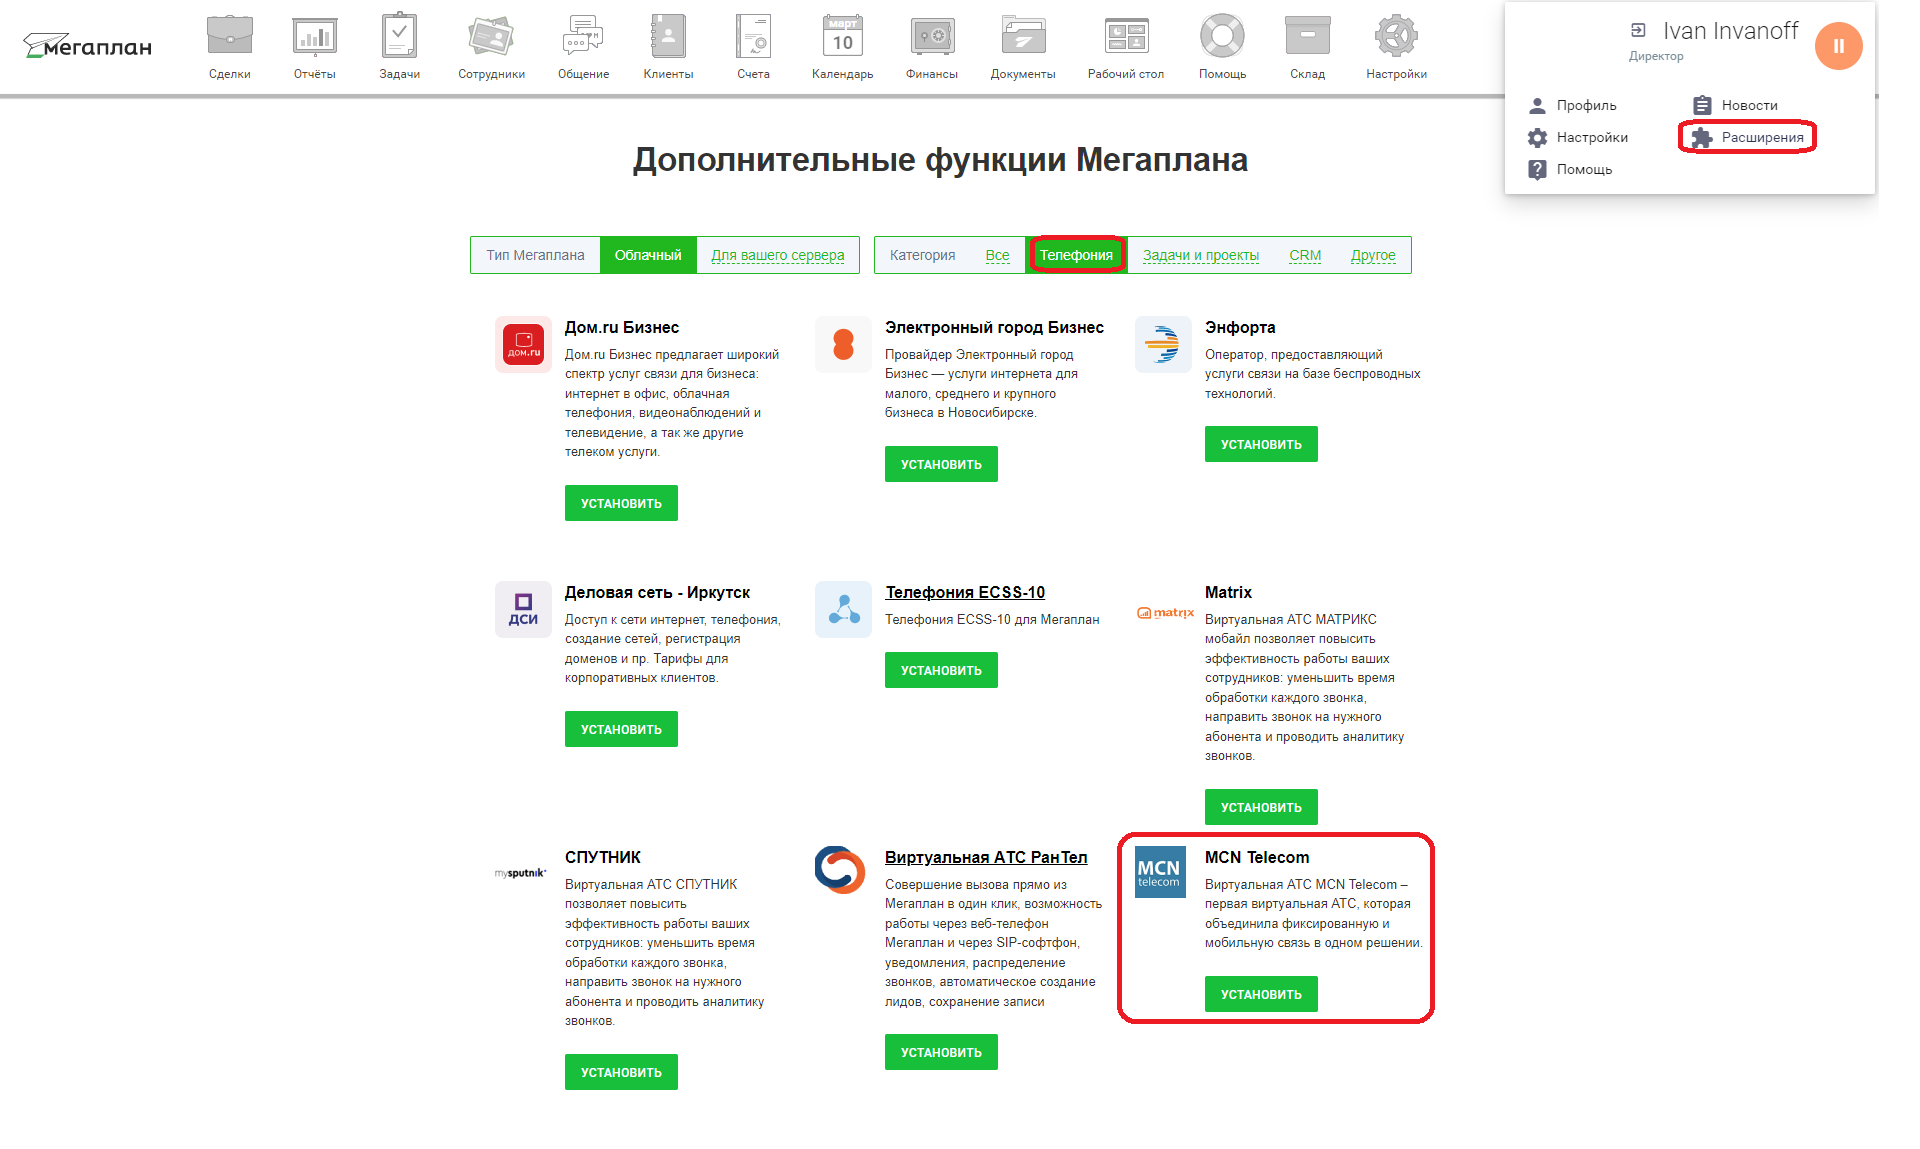Click the Мегаплан logo
Image resolution: width=1920 pixels, height=1149 pixels.
(x=88, y=46)
